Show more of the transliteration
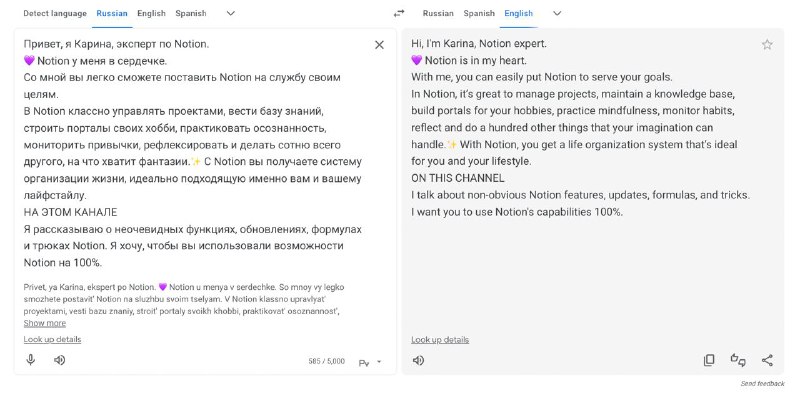The height and width of the screenshot is (401, 800). (44, 323)
